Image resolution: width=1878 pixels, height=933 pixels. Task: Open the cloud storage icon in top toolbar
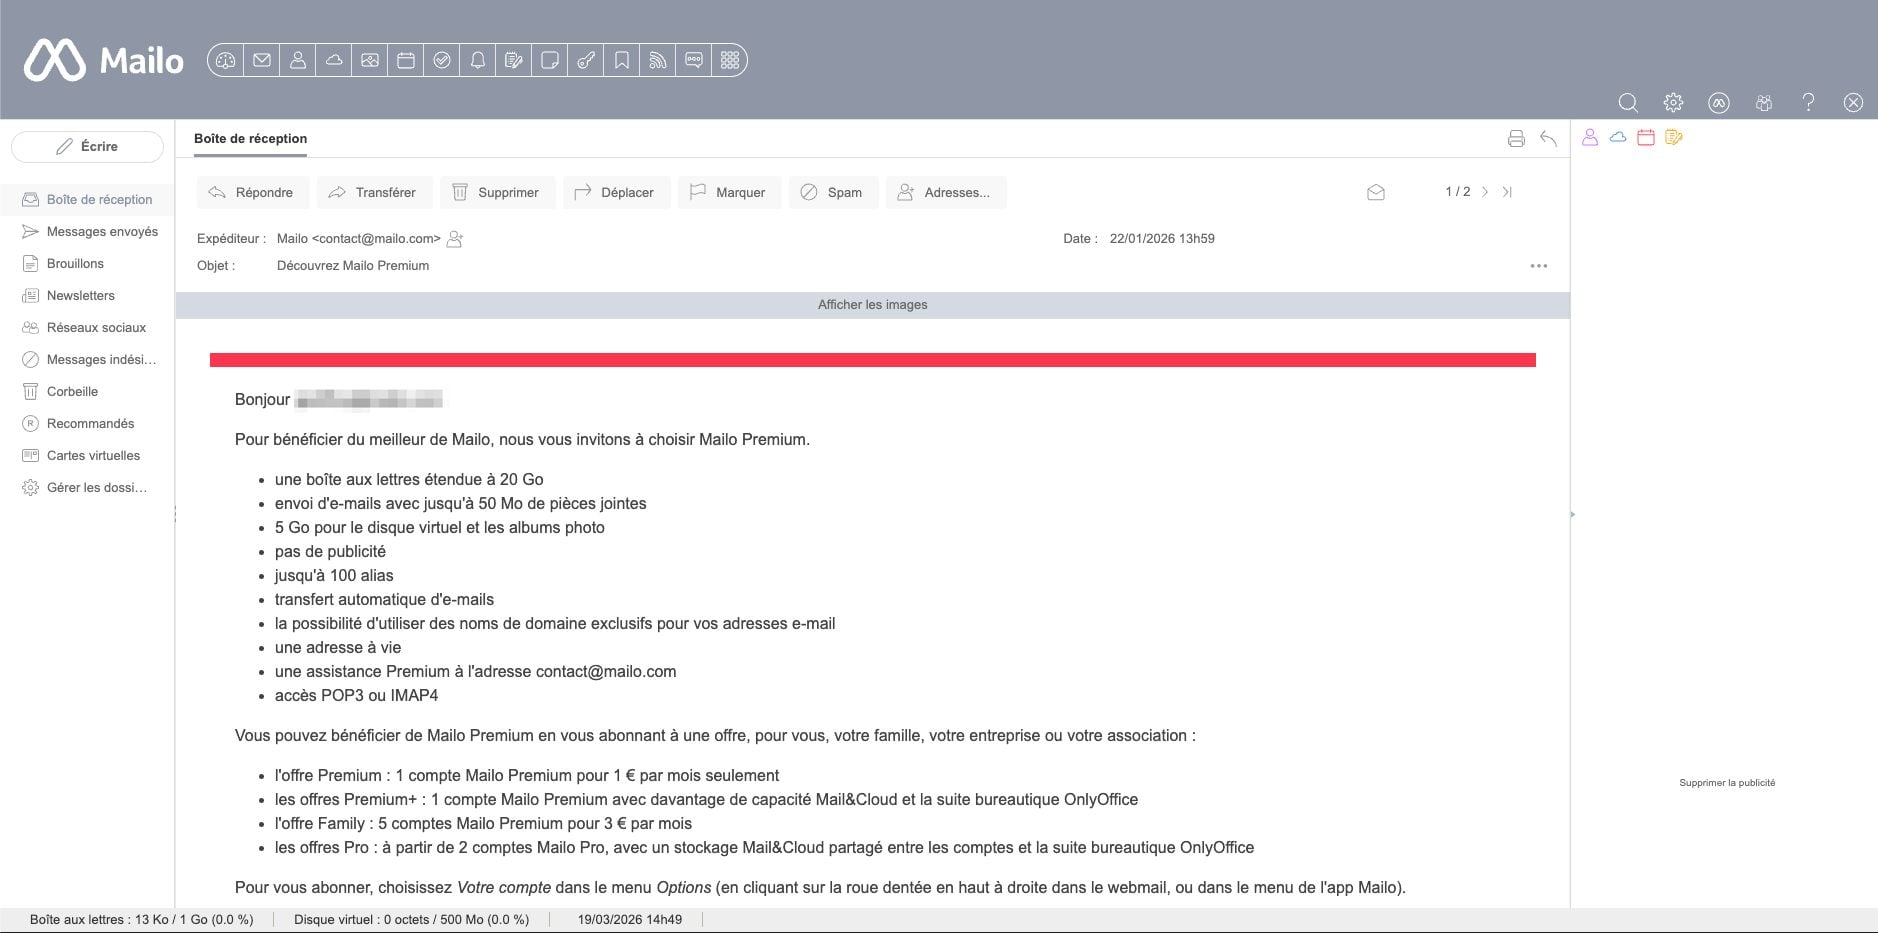334,60
